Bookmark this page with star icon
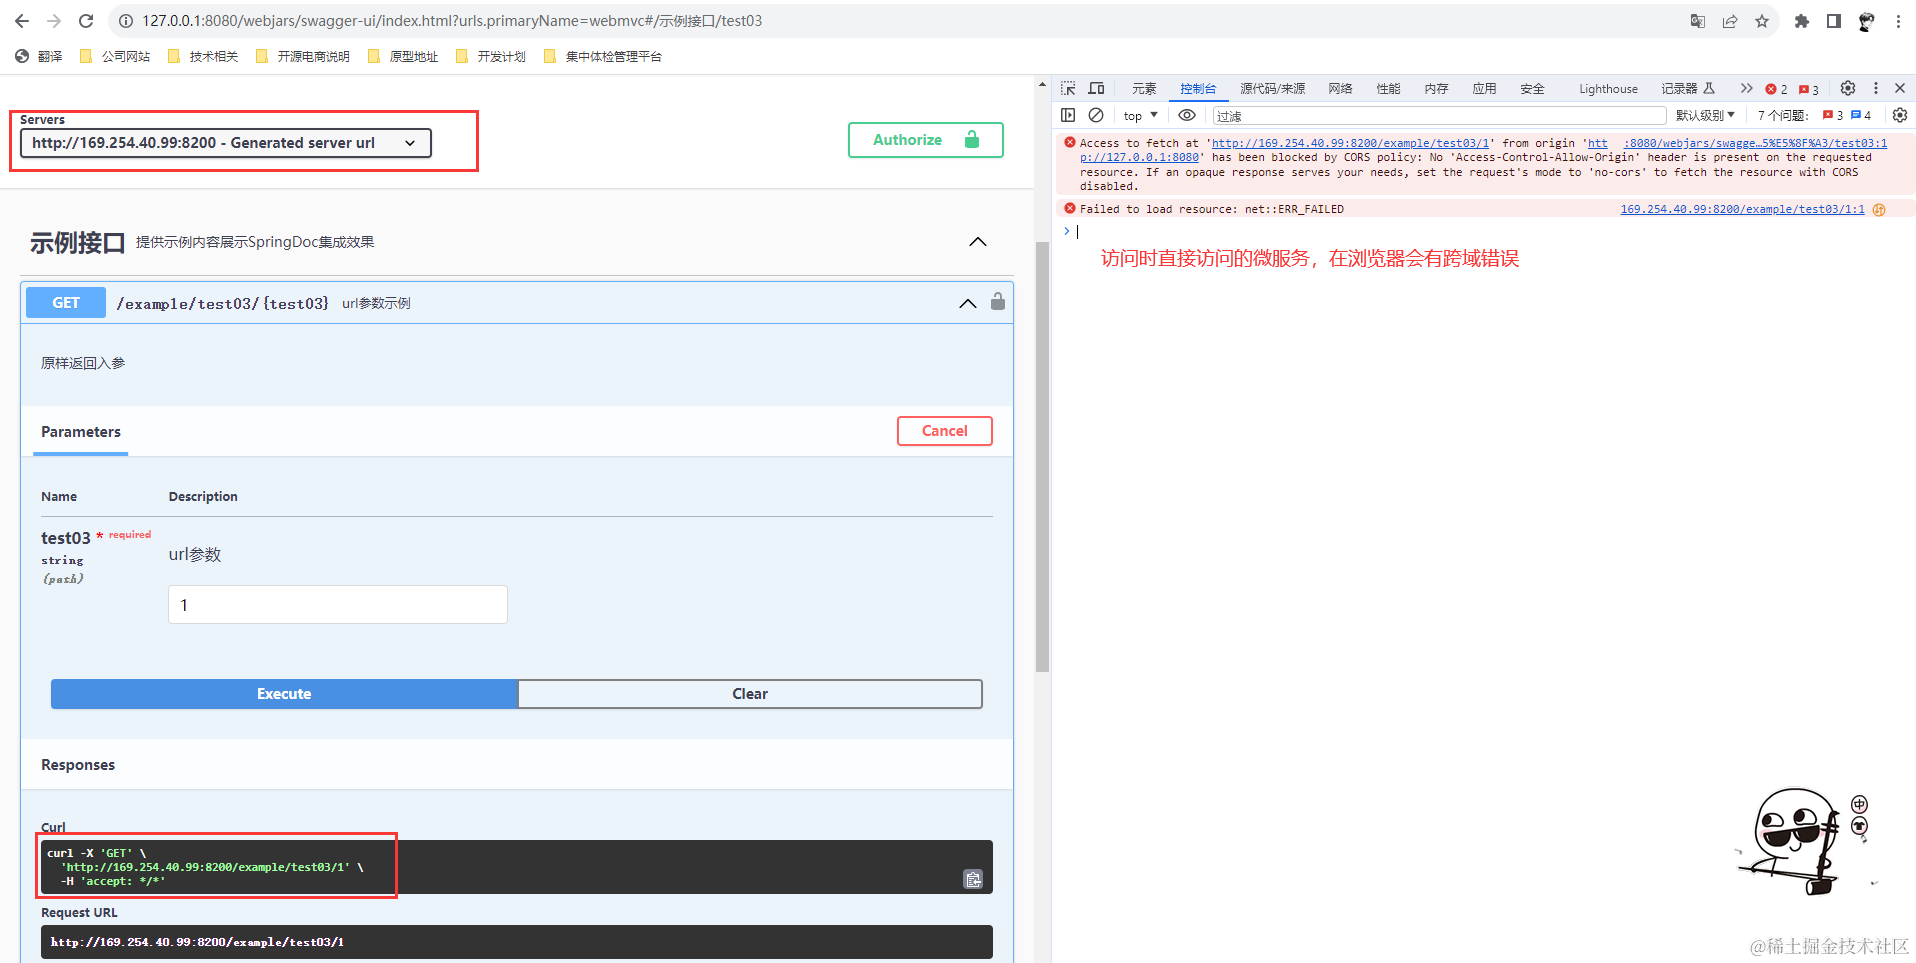This screenshot has height=963, width=1916. pos(1762,21)
